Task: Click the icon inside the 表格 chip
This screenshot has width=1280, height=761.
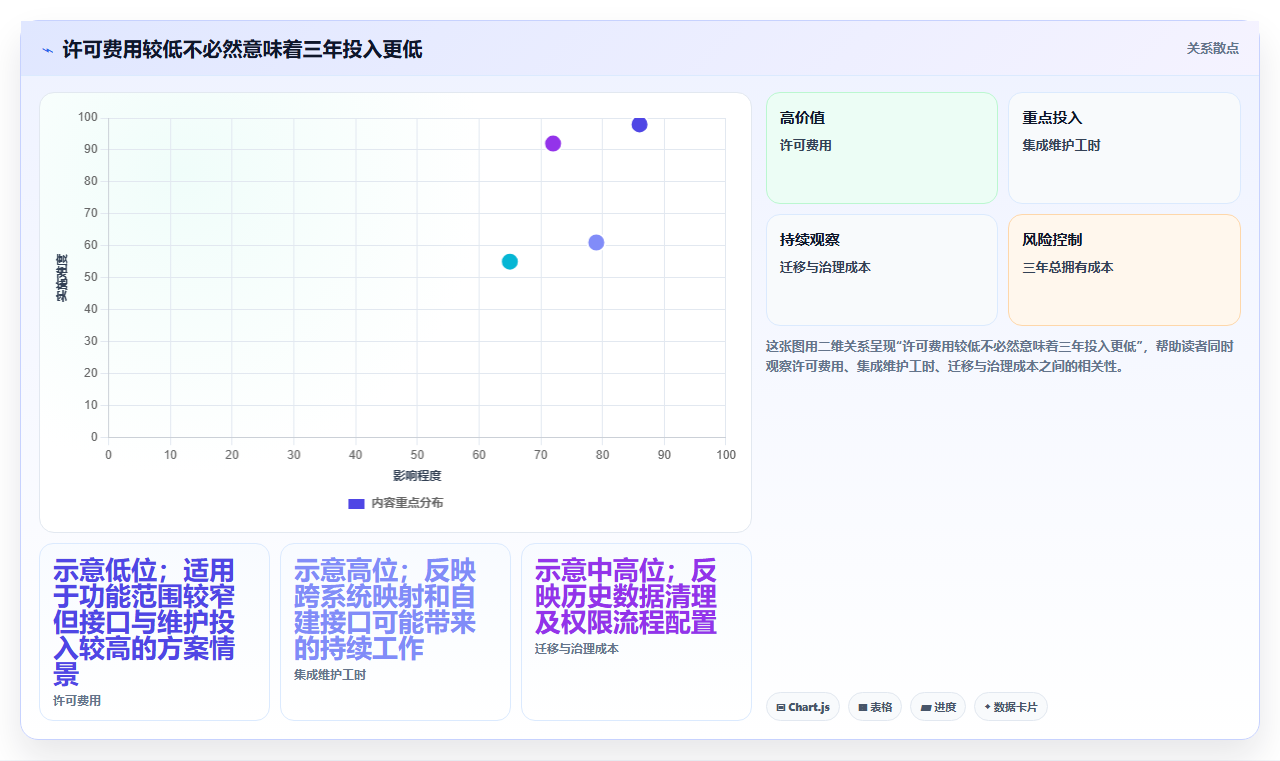Action: (x=863, y=707)
